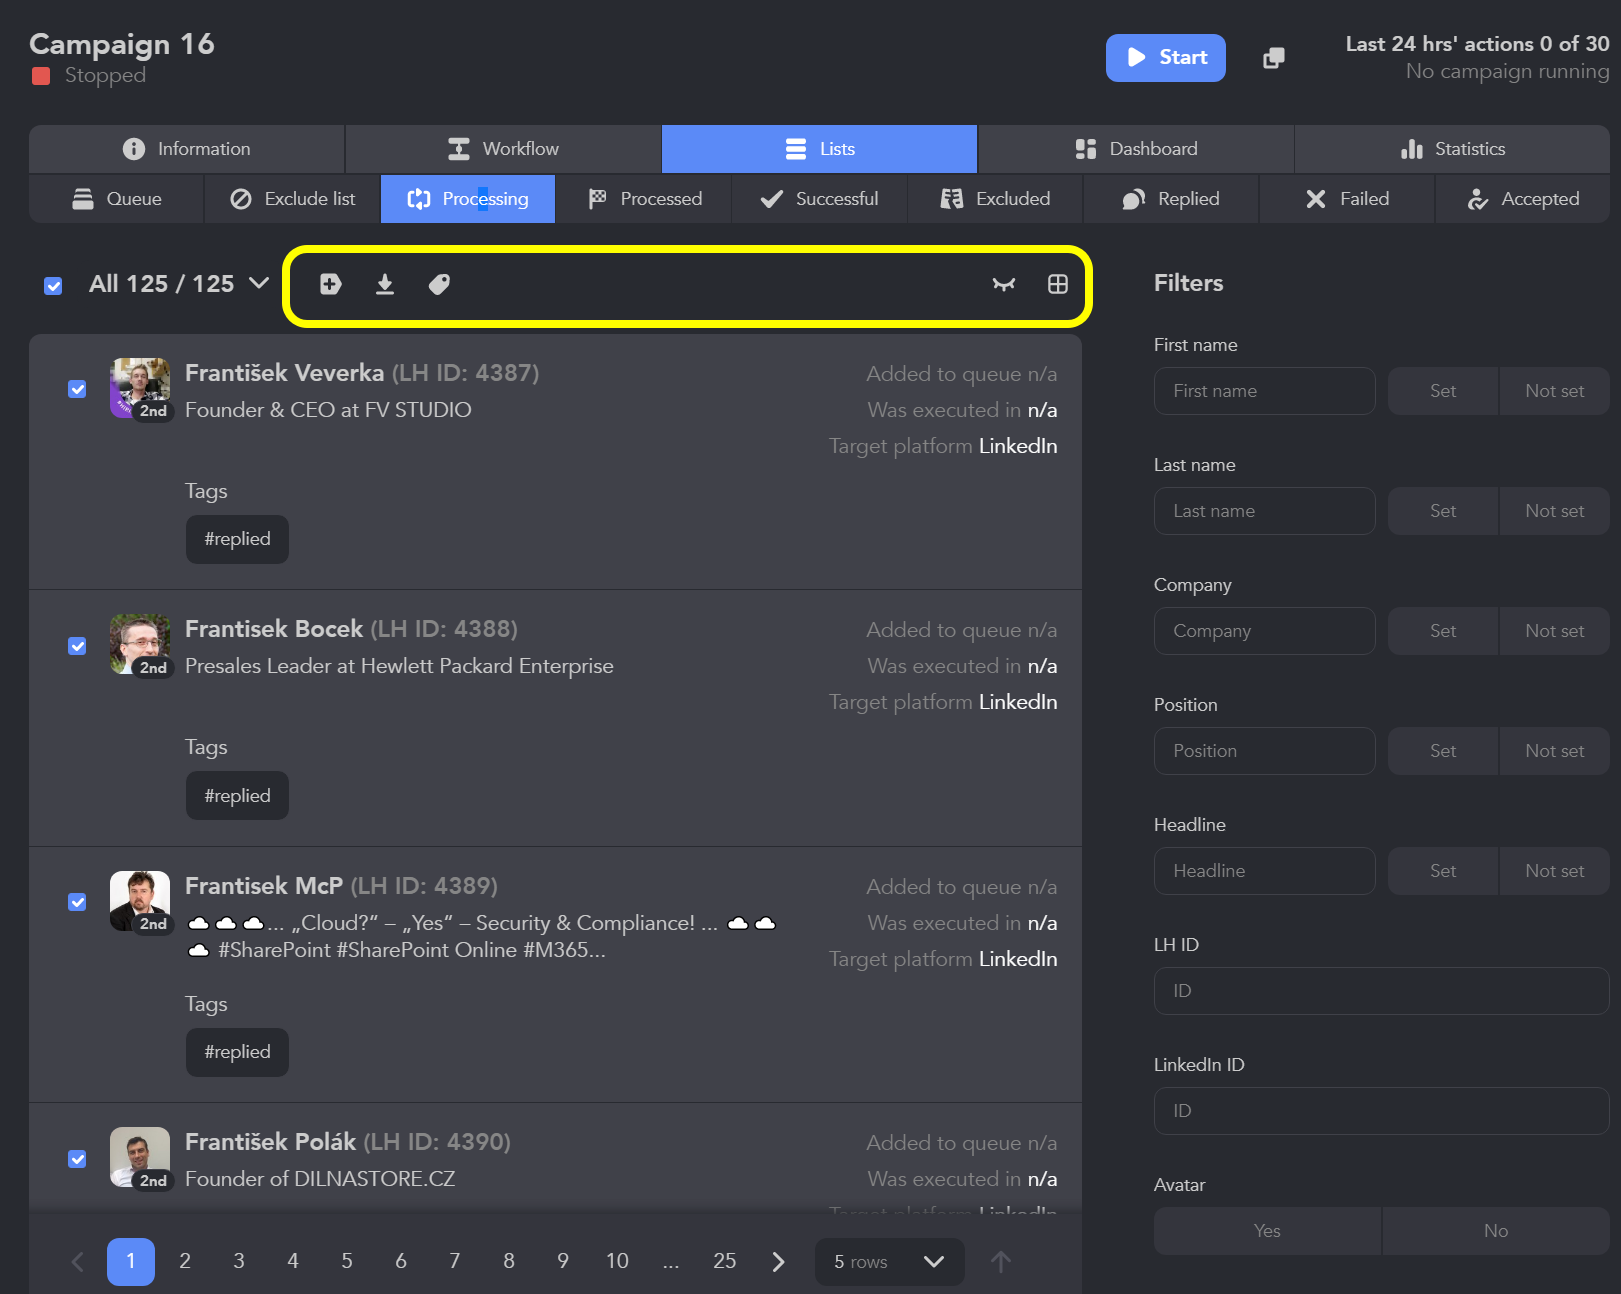Toggle the hide-details eye icon in toolbar
The image size is (1621, 1294).
click(1003, 284)
